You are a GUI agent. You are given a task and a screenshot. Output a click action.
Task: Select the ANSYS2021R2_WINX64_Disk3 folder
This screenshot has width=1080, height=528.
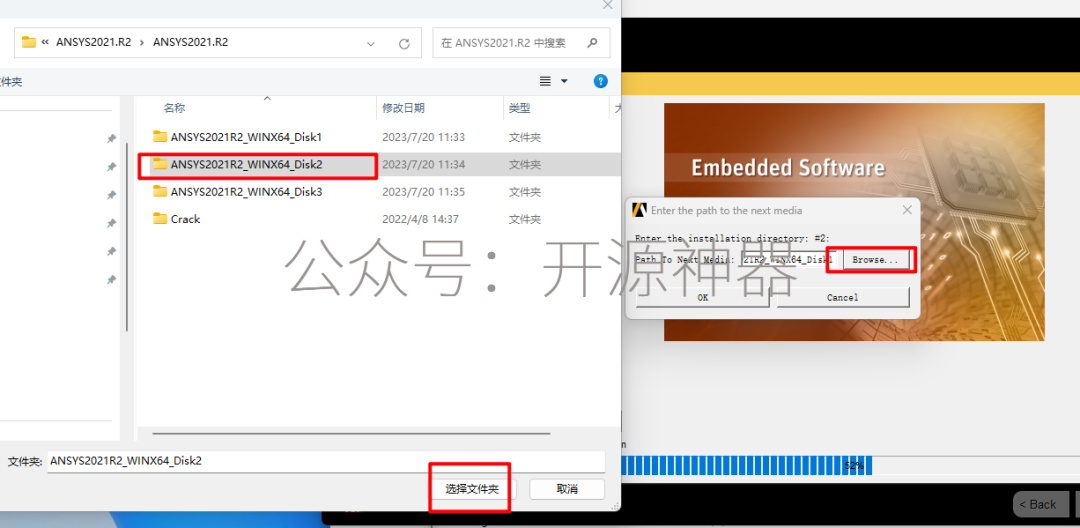pos(246,191)
